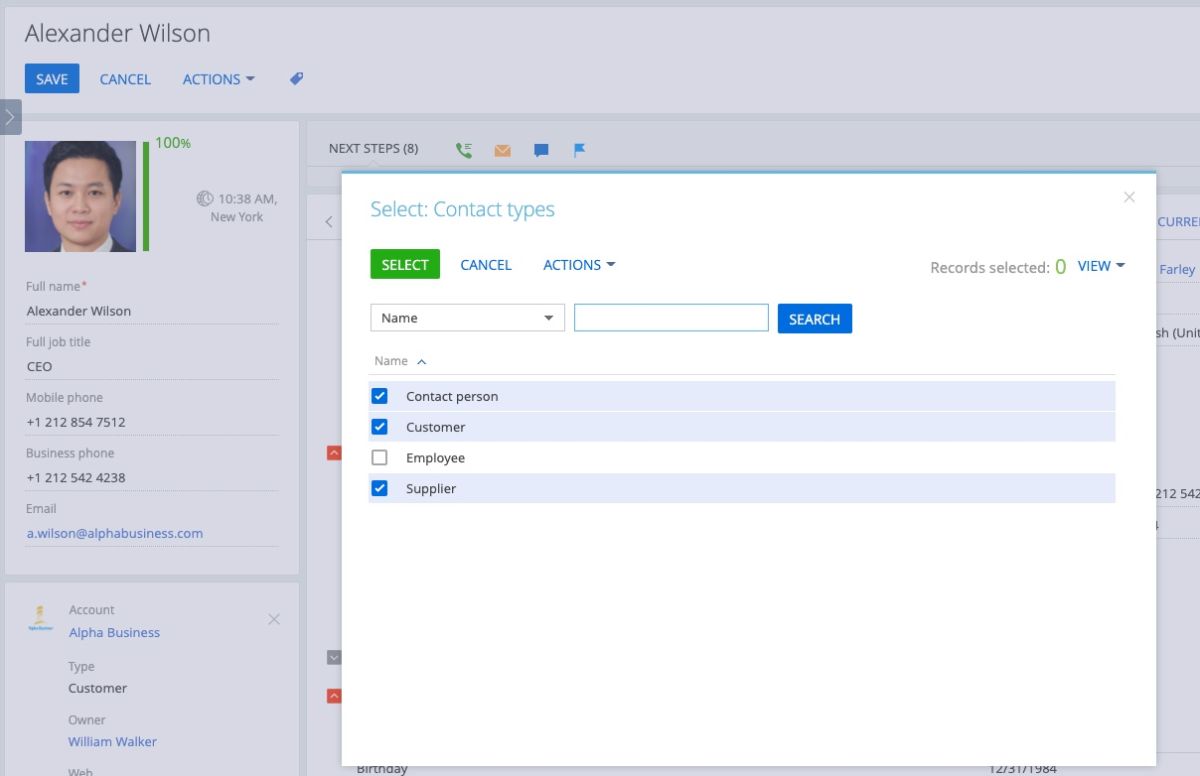The height and width of the screenshot is (776, 1200).
Task: Click the Full name field
Action: pos(152,311)
